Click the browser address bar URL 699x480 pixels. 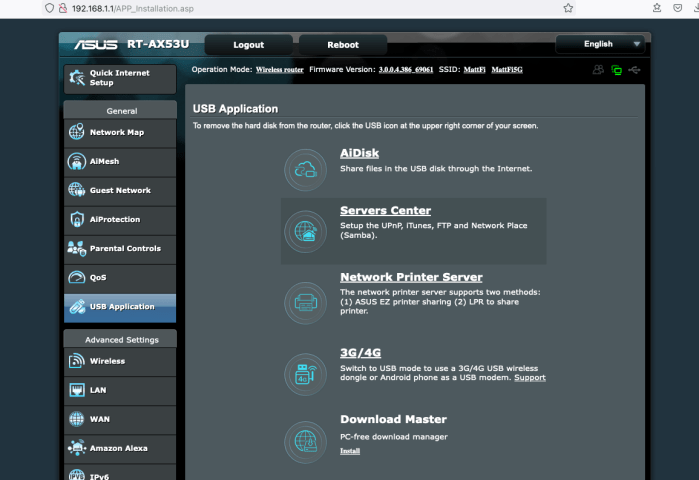point(133,8)
